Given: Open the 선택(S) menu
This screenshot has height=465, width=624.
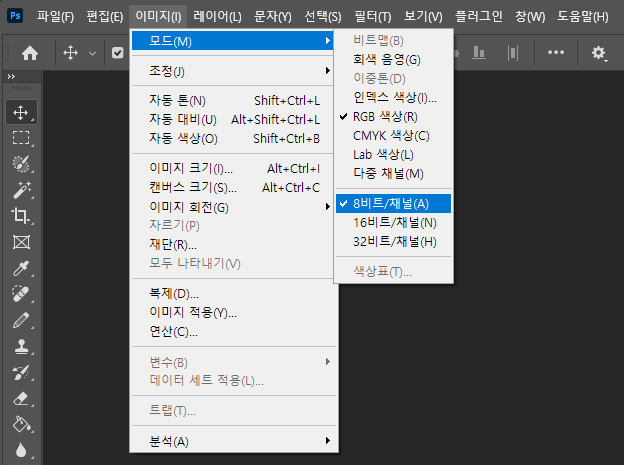Looking at the screenshot, I should click(323, 16).
